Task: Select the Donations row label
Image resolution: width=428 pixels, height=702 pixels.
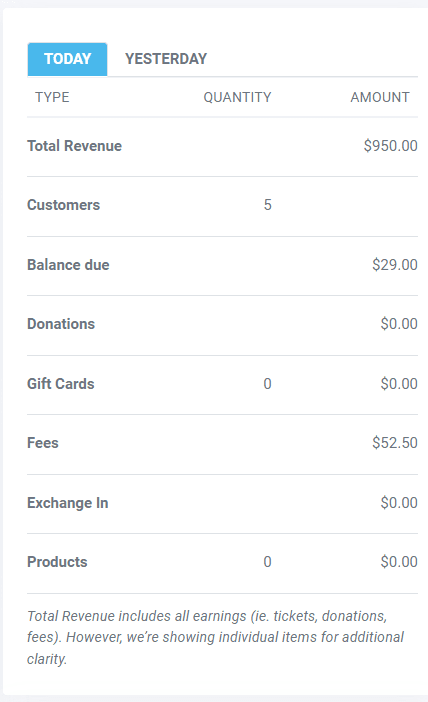Action: tap(61, 324)
